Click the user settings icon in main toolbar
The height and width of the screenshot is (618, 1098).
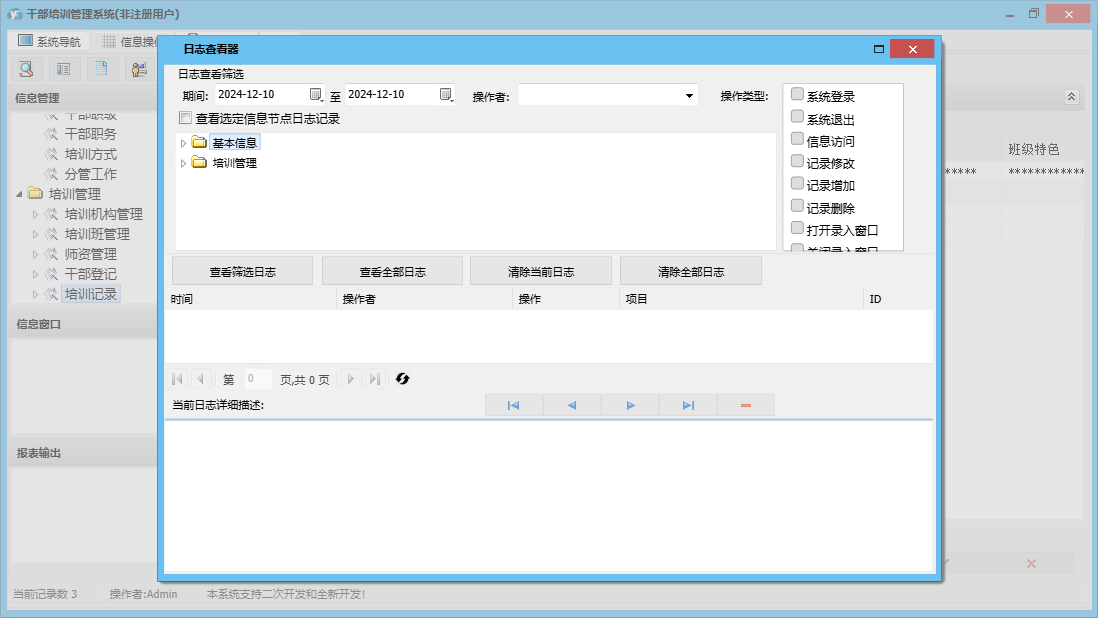coord(139,69)
